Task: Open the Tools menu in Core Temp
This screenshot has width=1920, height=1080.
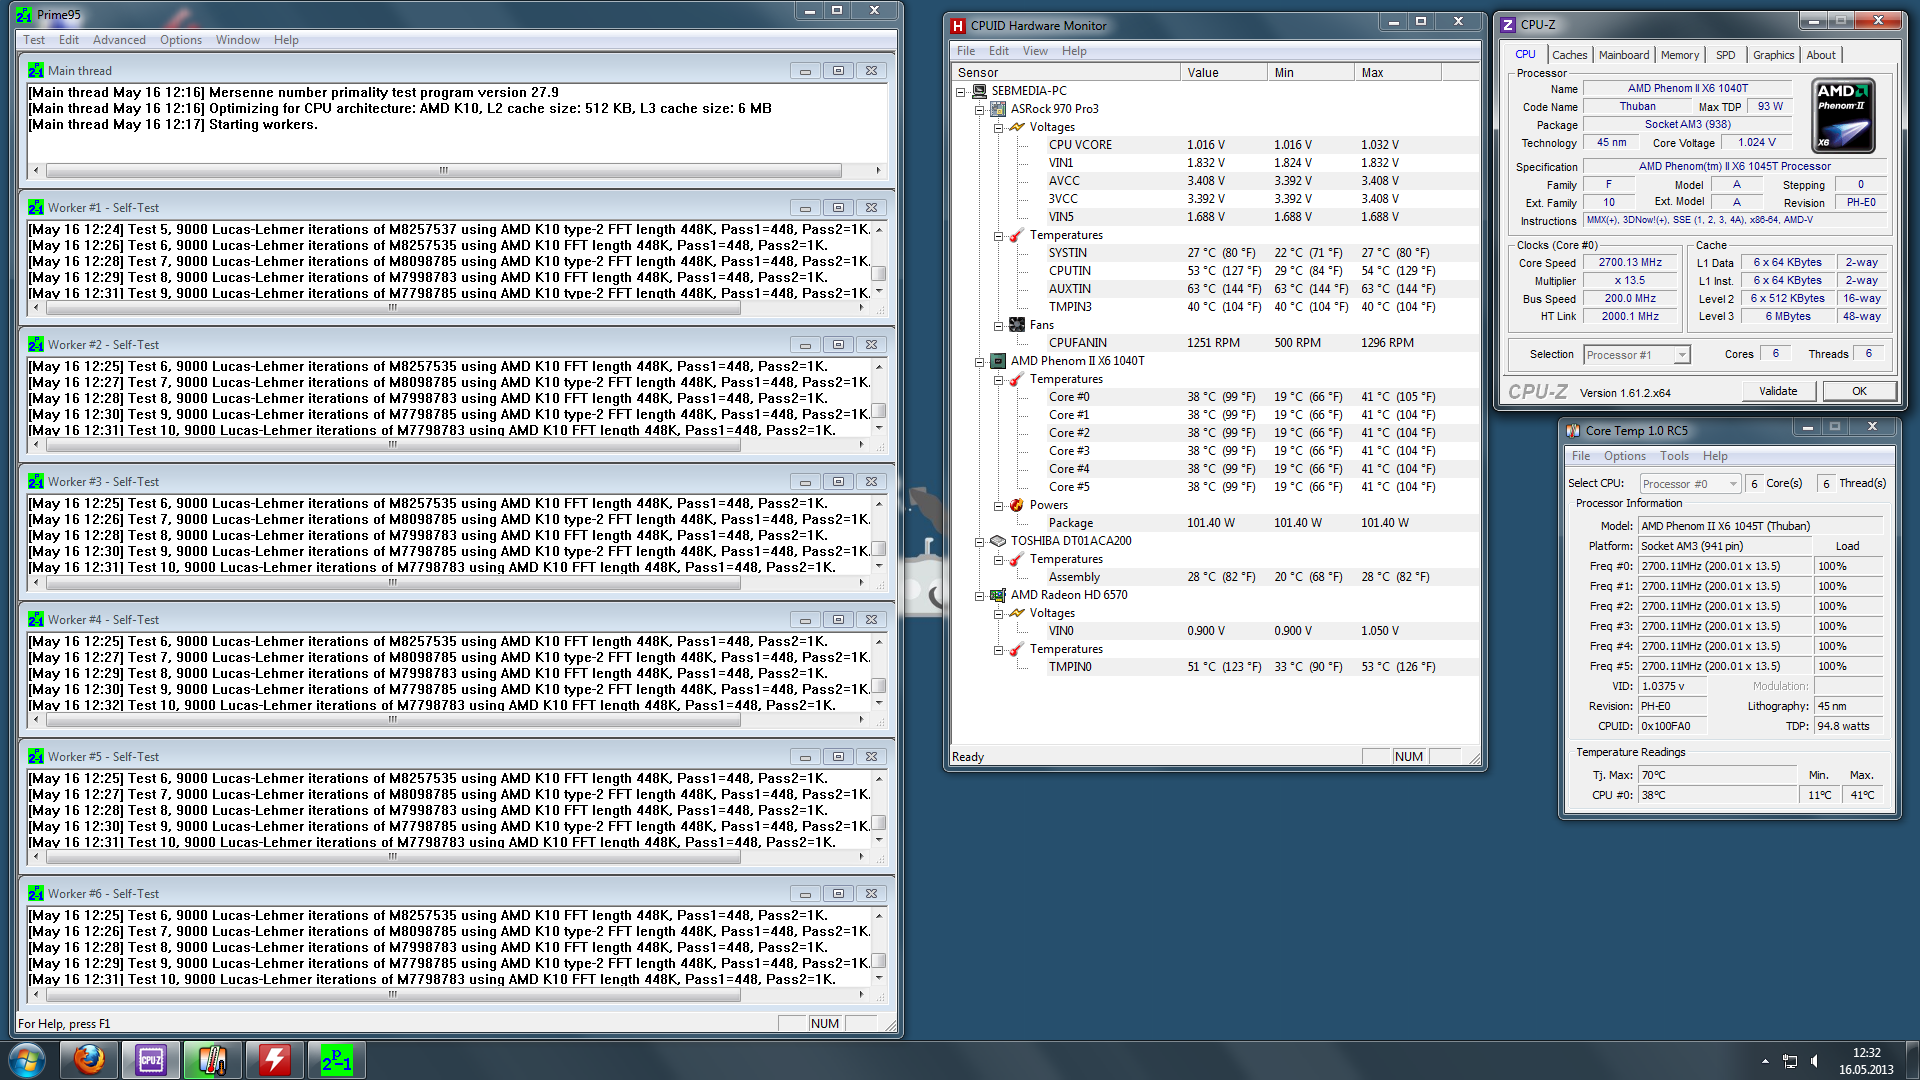Action: pyautogui.click(x=1674, y=456)
